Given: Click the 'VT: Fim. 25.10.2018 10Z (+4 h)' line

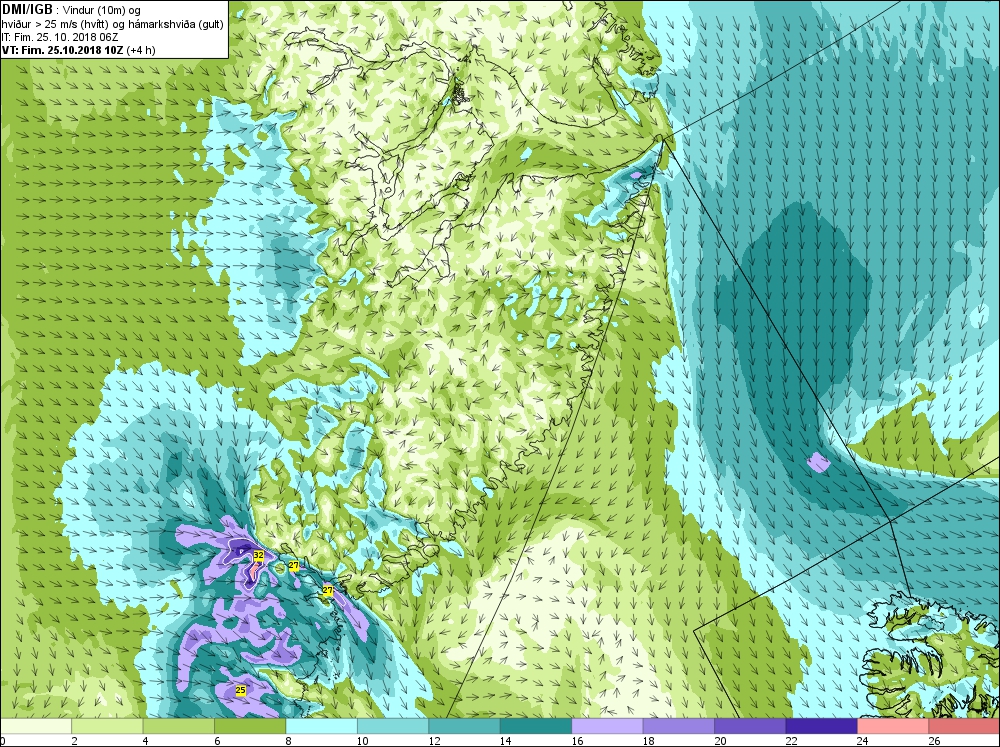Looking at the screenshot, I should (x=78, y=50).
